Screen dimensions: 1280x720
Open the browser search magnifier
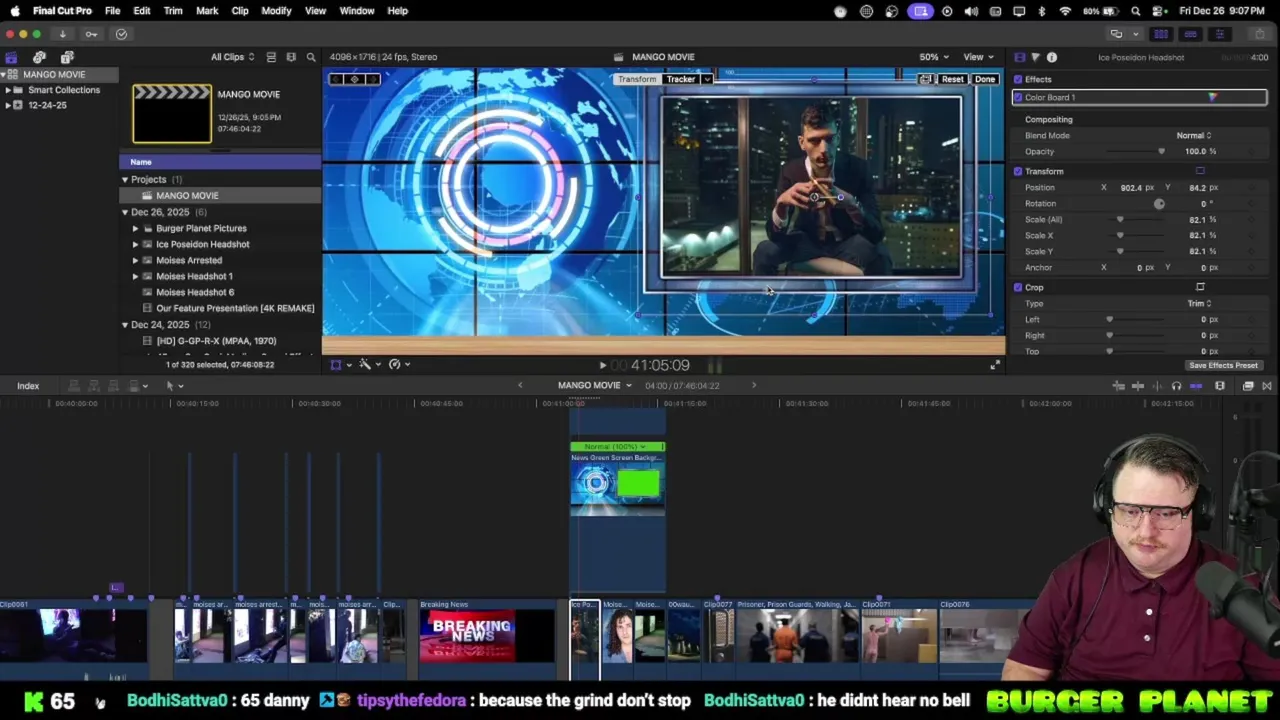click(x=311, y=57)
